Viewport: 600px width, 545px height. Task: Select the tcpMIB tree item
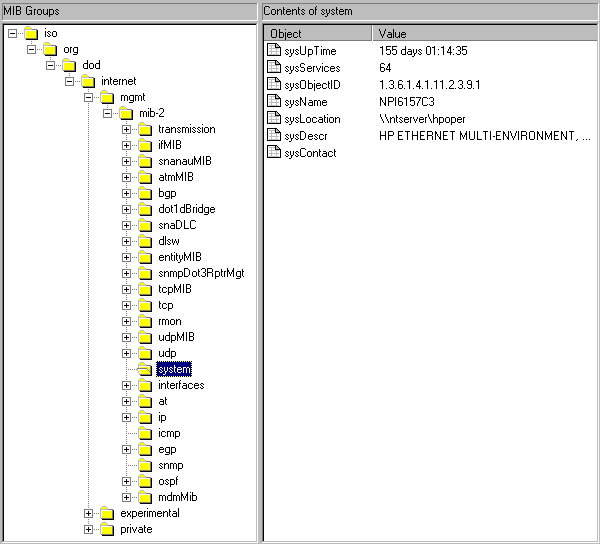[x=175, y=289]
